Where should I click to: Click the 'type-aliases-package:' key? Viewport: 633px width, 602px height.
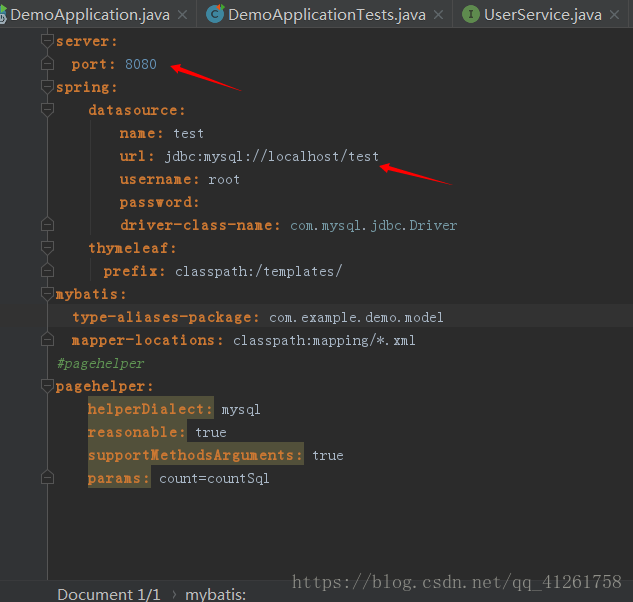click(166, 317)
